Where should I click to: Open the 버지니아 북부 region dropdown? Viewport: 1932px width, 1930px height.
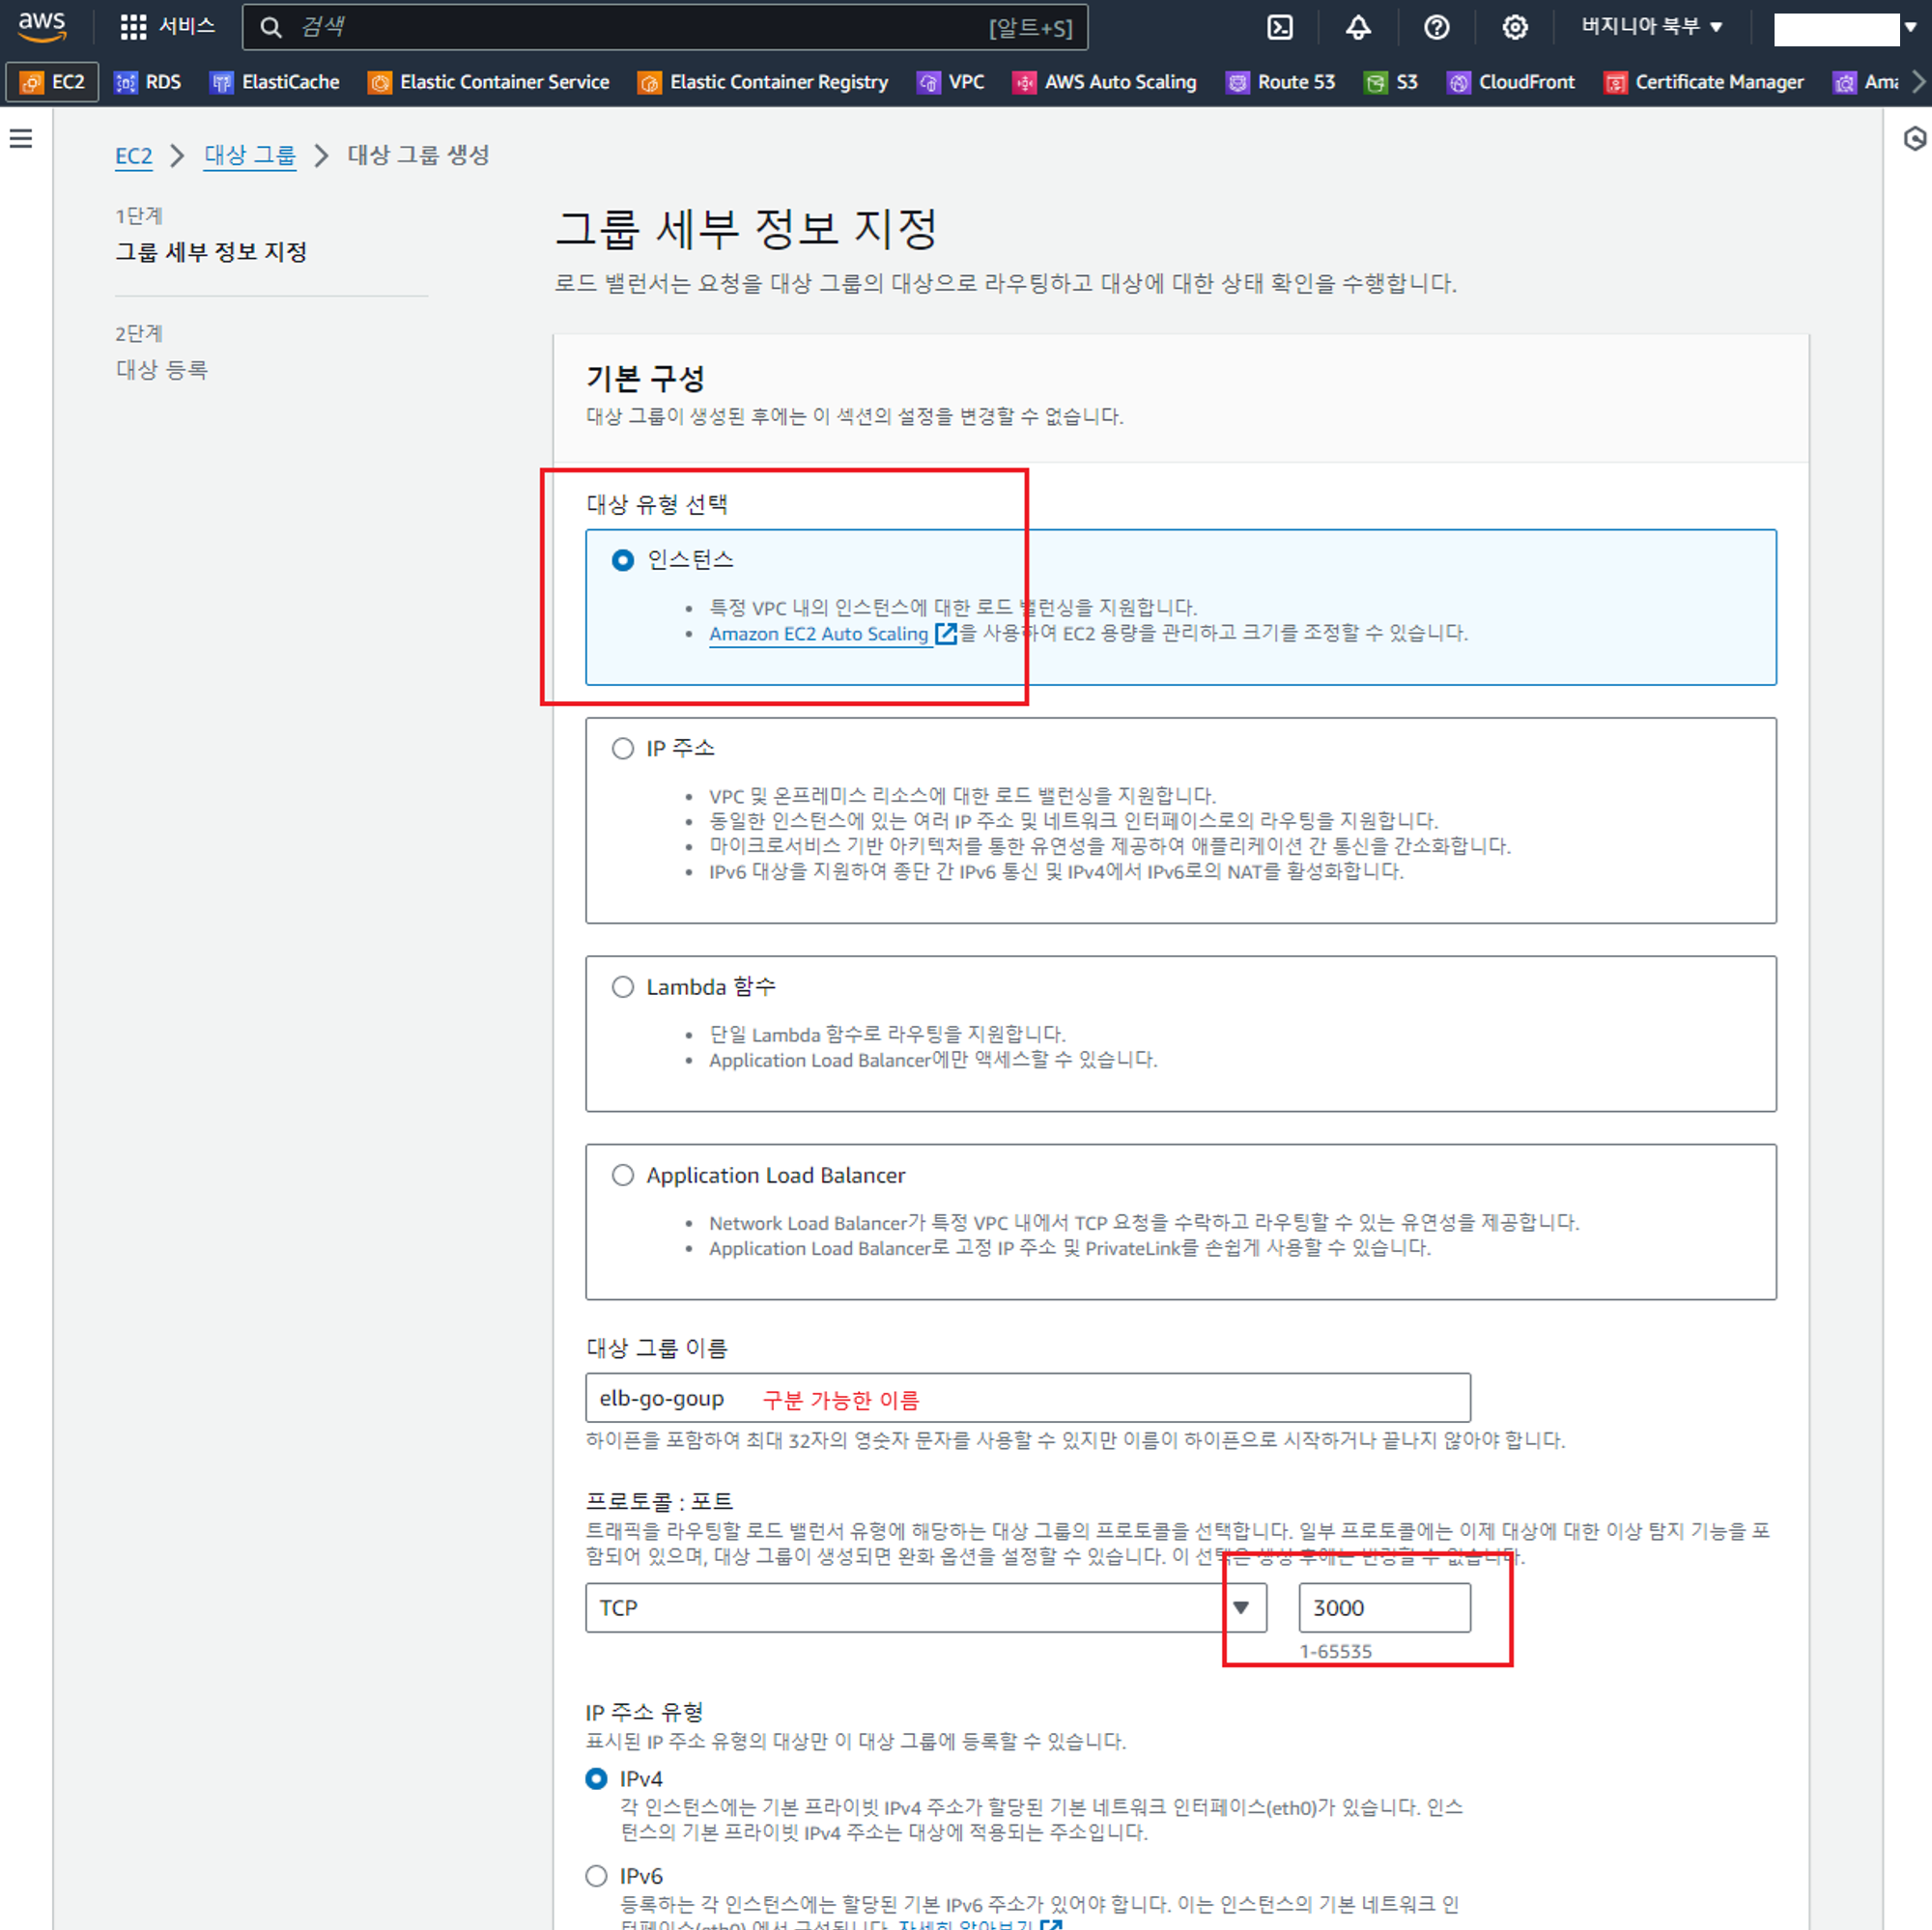1651,27
